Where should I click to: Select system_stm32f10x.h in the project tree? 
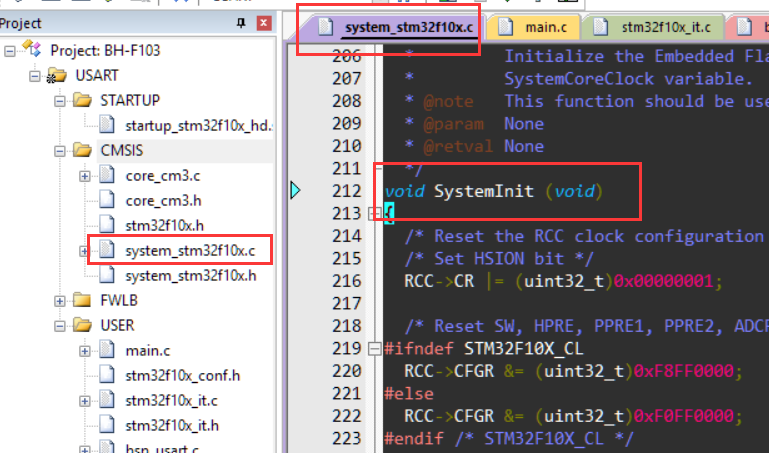pos(190,275)
